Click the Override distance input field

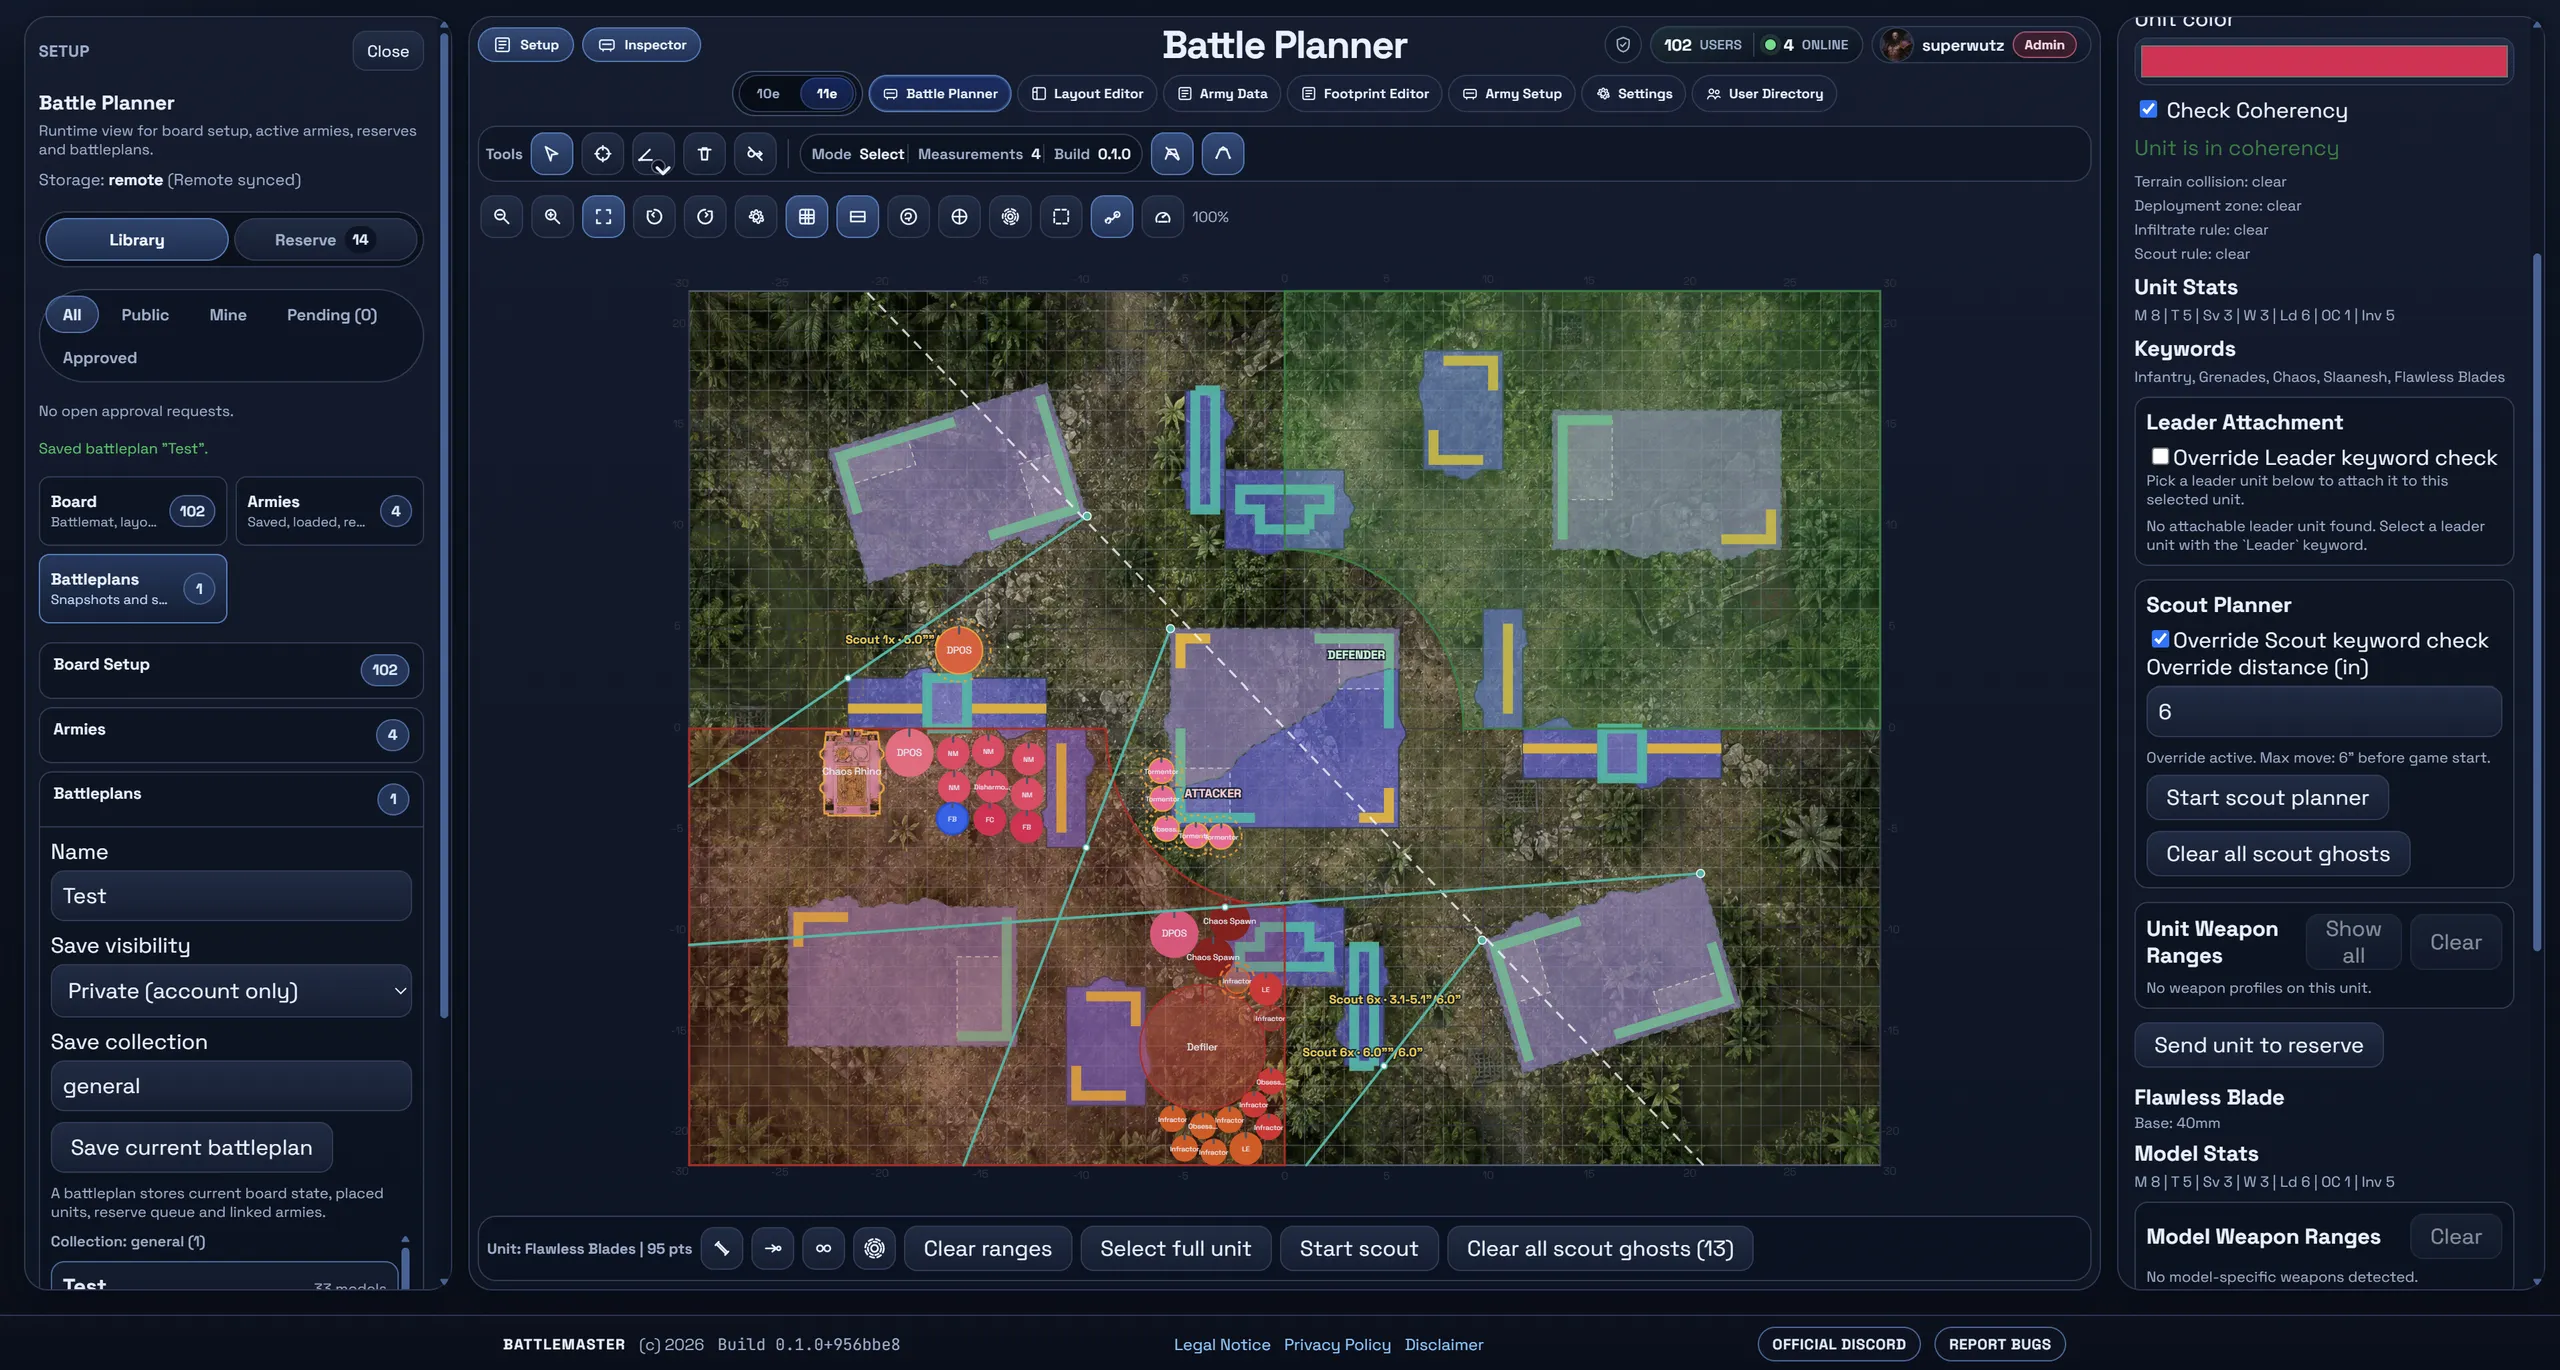(x=2324, y=712)
